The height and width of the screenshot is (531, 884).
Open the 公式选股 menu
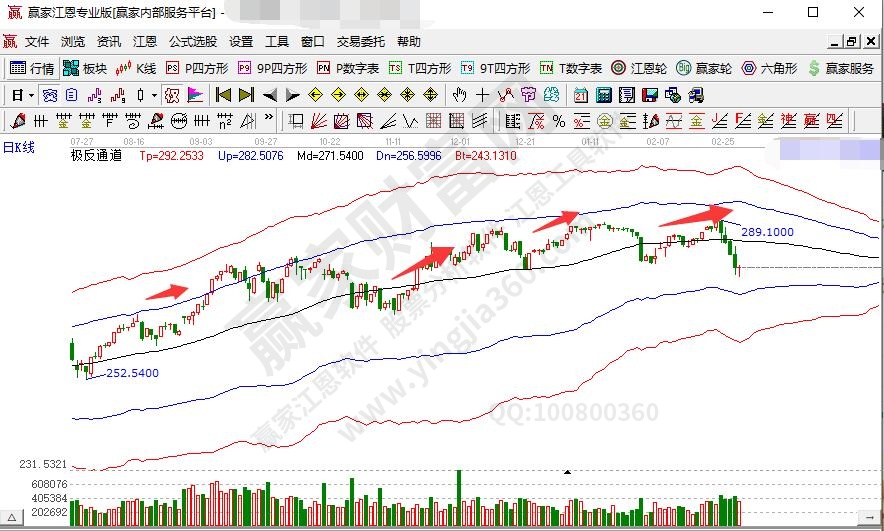193,42
